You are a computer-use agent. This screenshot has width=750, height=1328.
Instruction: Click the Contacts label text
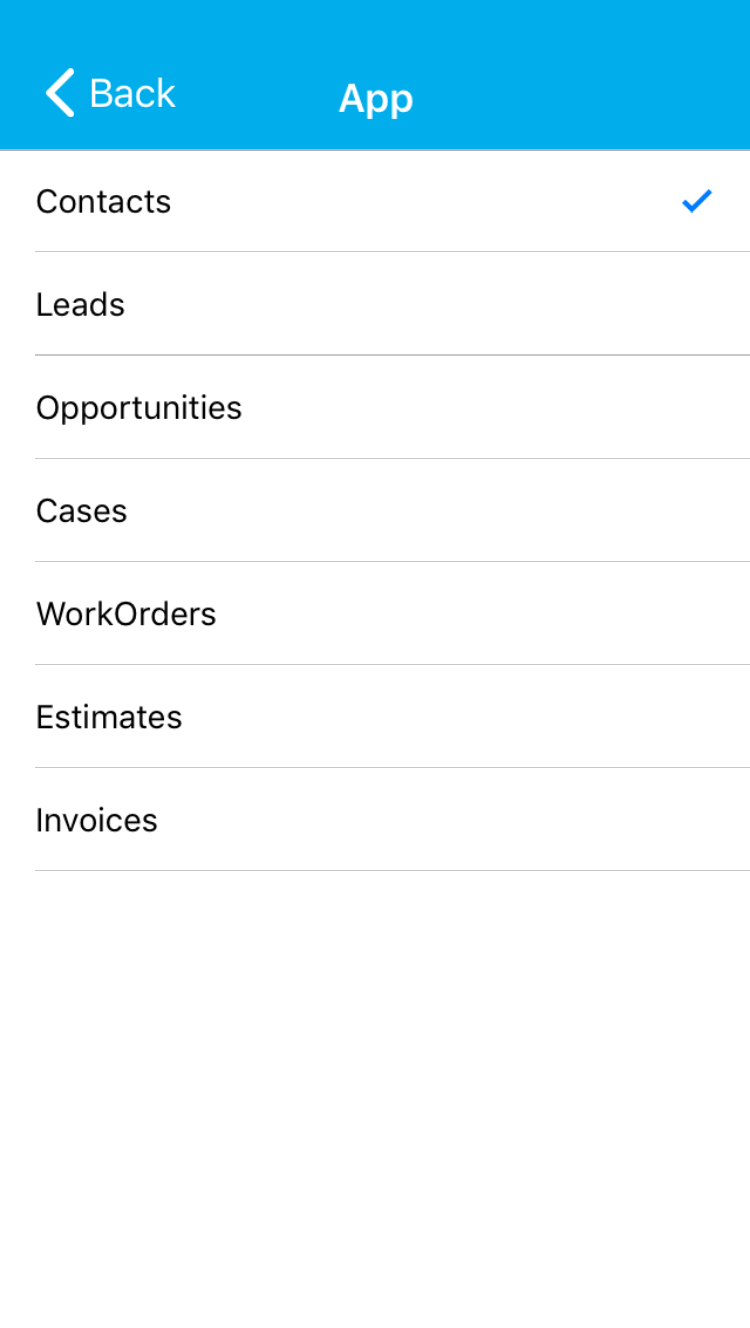pos(103,202)
